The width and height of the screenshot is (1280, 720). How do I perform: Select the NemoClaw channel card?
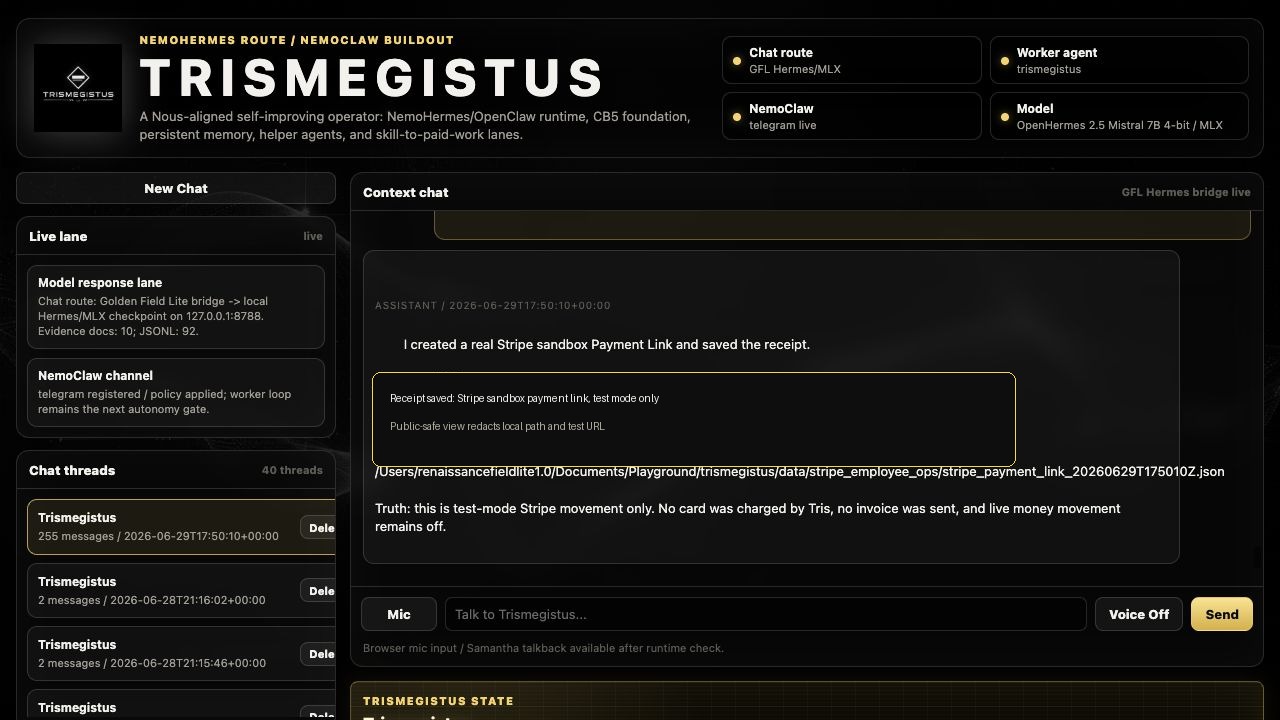pyautogui.click(x=176, y=392)
